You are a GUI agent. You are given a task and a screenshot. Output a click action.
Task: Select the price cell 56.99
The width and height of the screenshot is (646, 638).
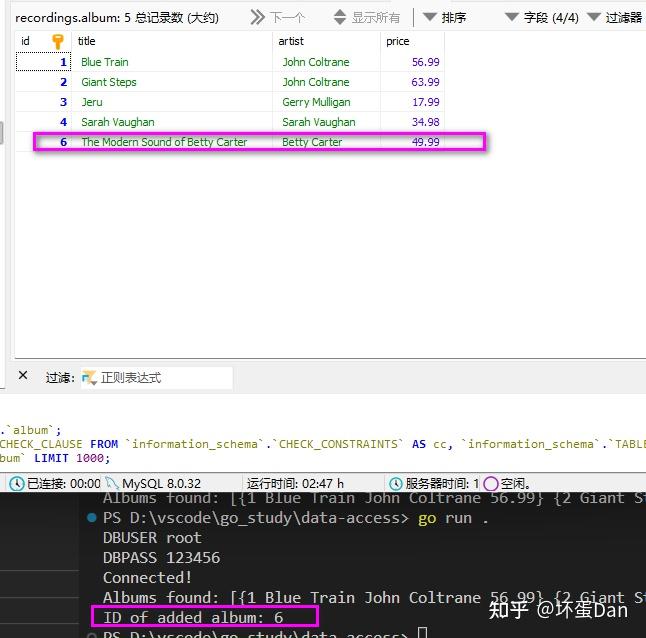coord(412,62)
